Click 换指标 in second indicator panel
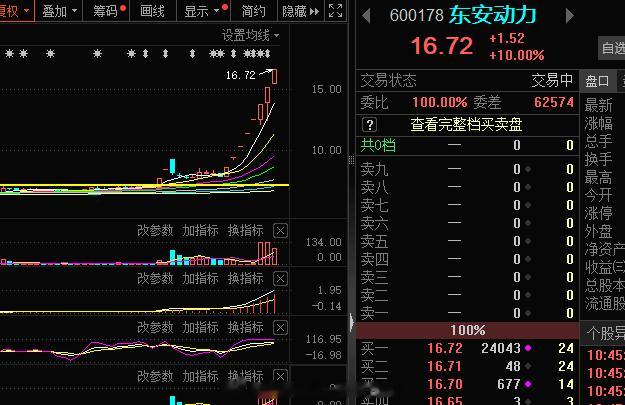 click(246, 278)
